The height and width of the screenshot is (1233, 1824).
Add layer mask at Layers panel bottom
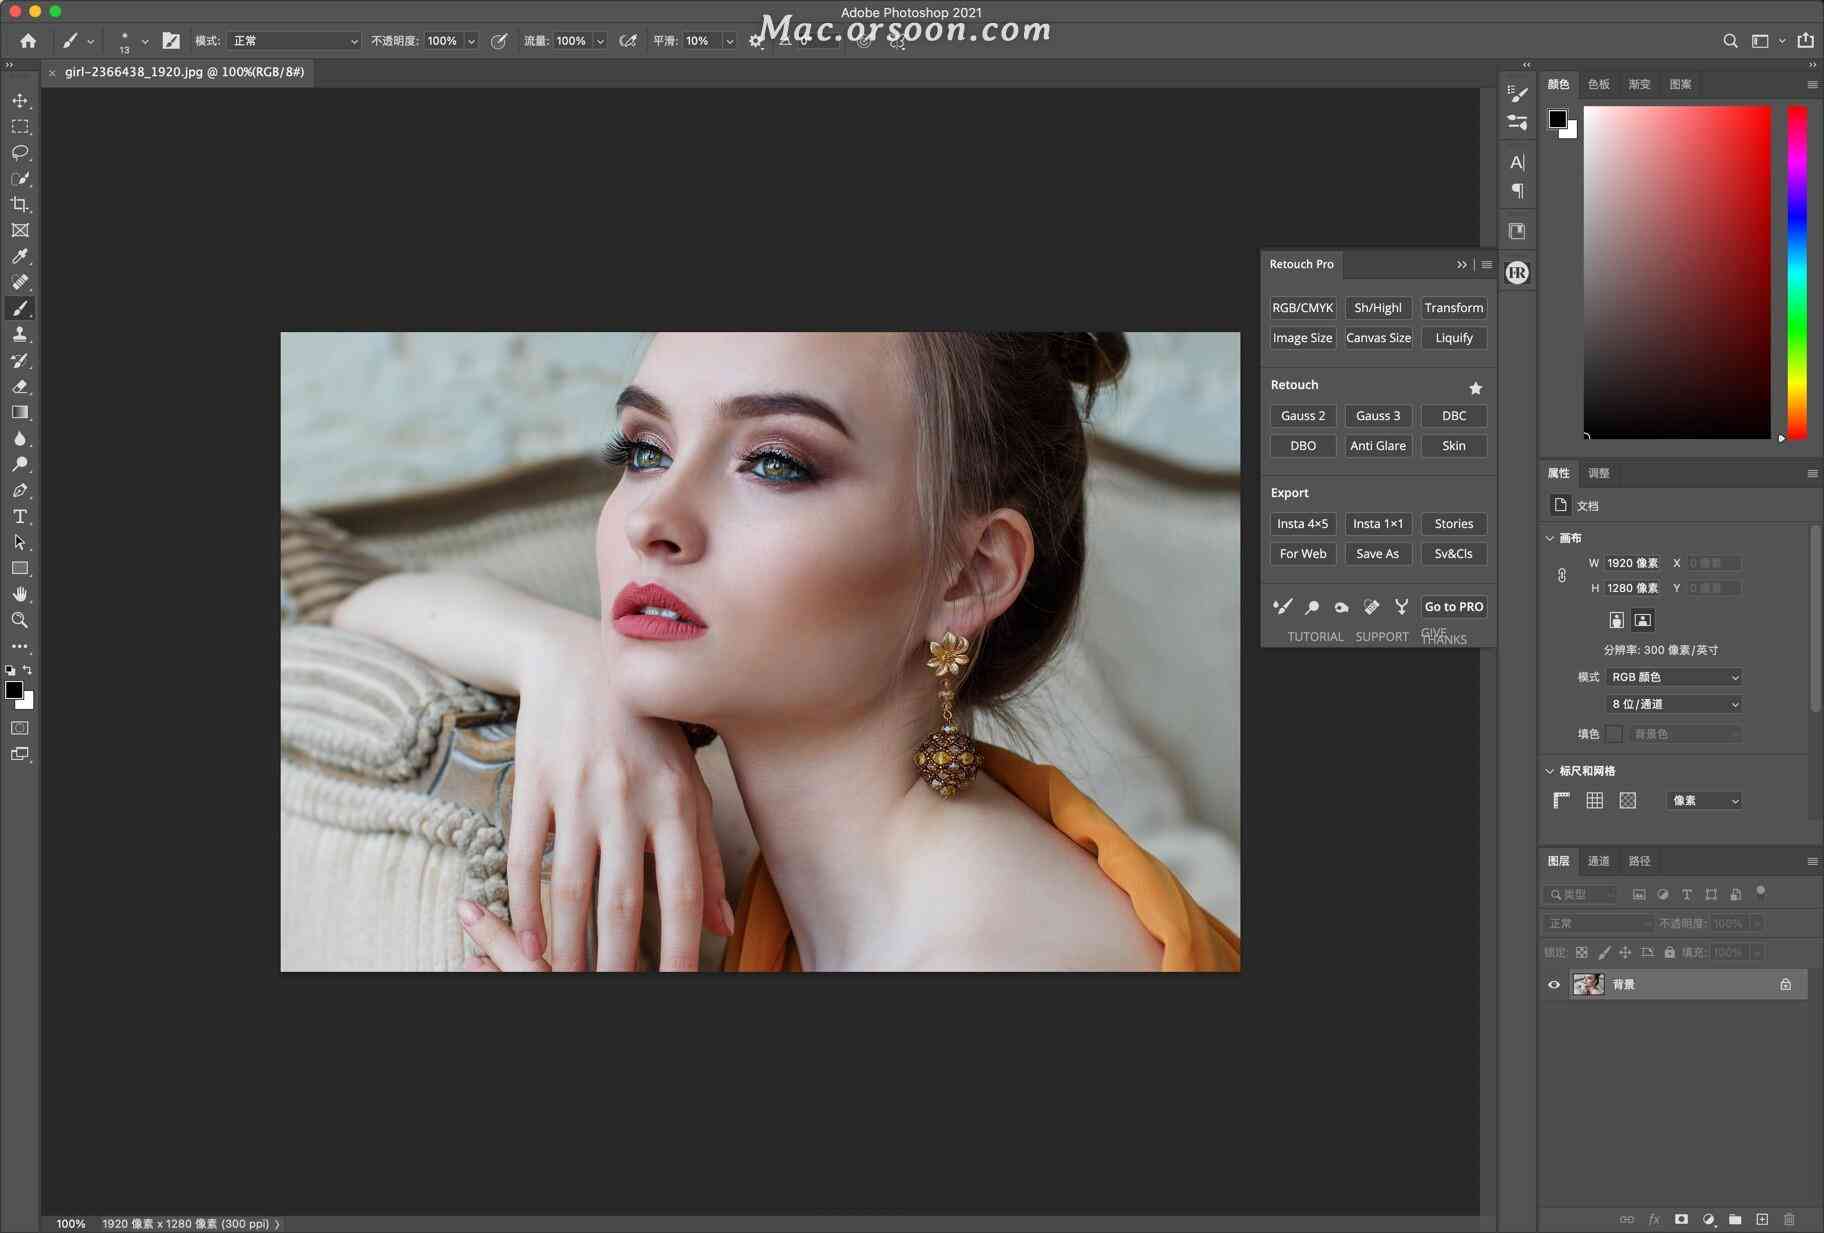[1681, 1219]
